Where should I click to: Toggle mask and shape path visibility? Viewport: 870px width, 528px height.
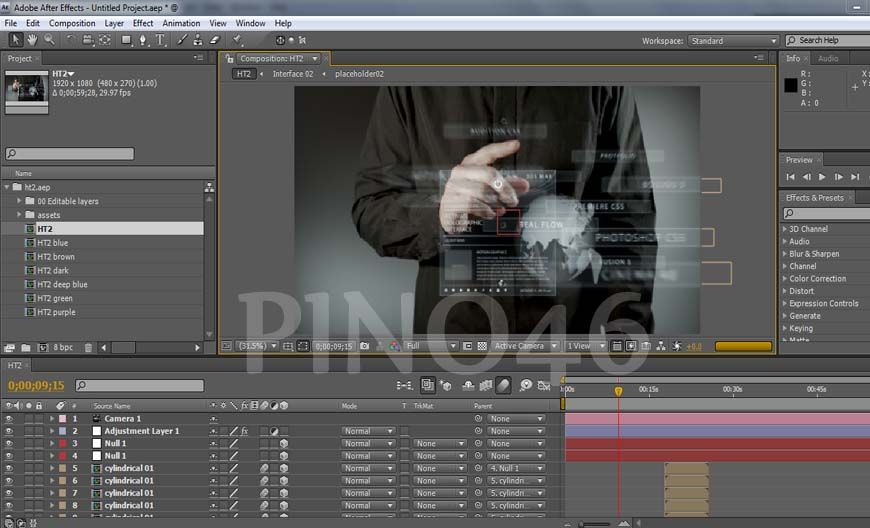pos(303,346)
